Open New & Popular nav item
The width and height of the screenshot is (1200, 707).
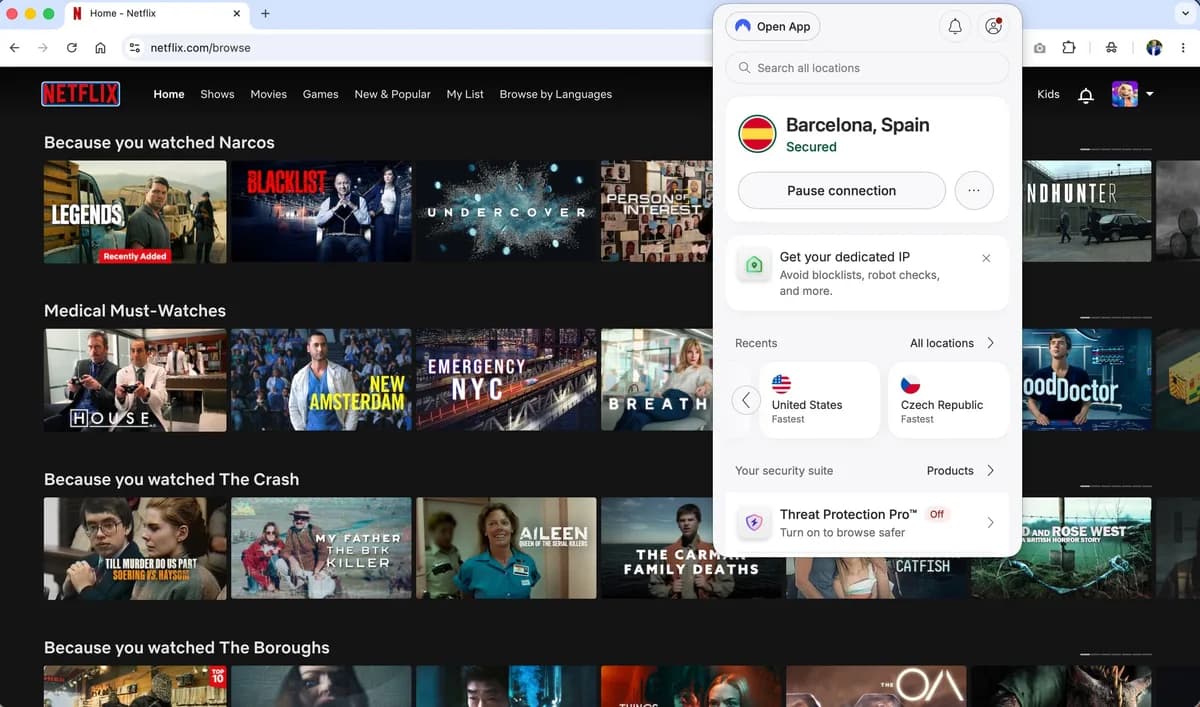pos(392,94)
